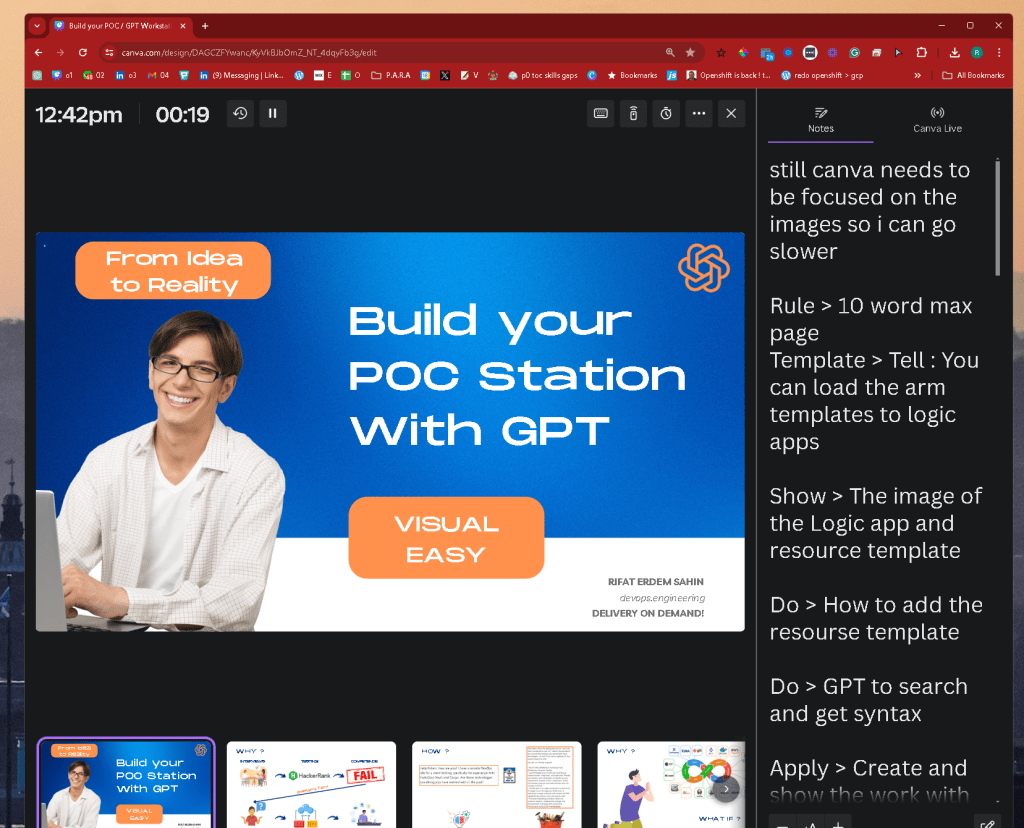Select the 'Build your POC / GPT Workstat' tab
This screenshot has width=1024, height=828.
(120, 25)
